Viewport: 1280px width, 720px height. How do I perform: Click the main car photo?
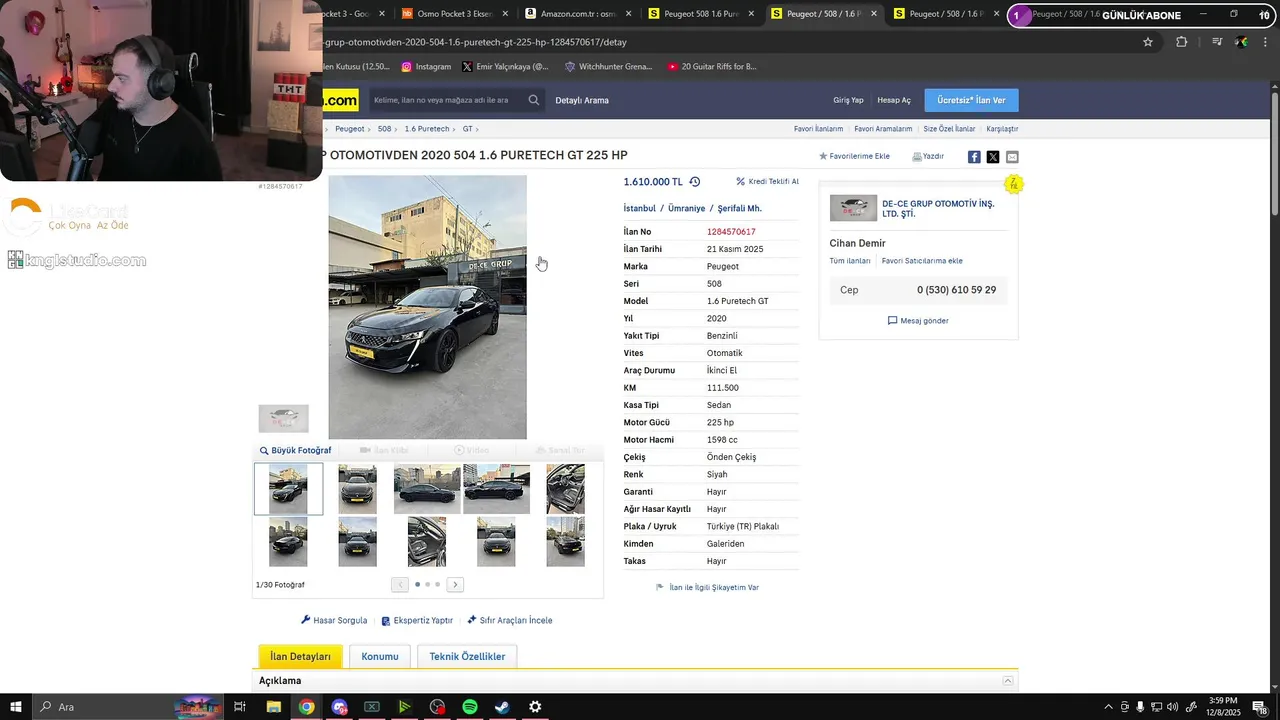(x=427, y=307)
